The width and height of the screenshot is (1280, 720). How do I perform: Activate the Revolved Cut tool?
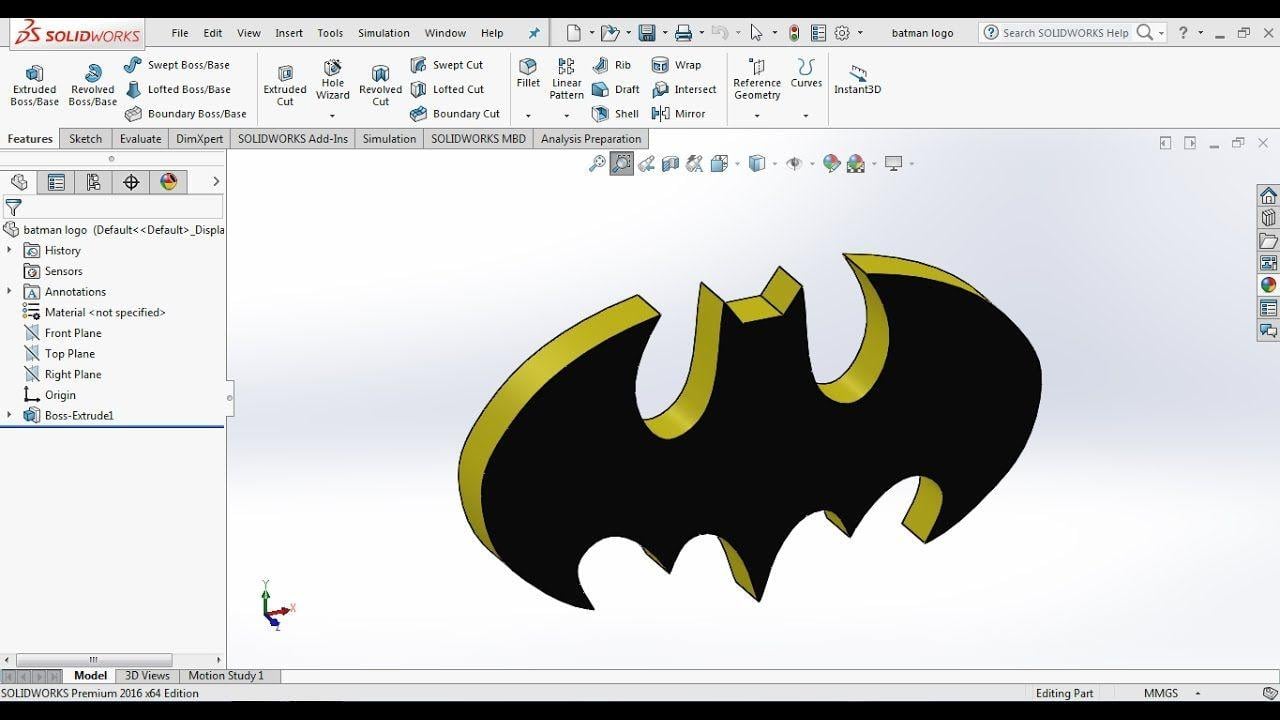[x=380, y=85]
